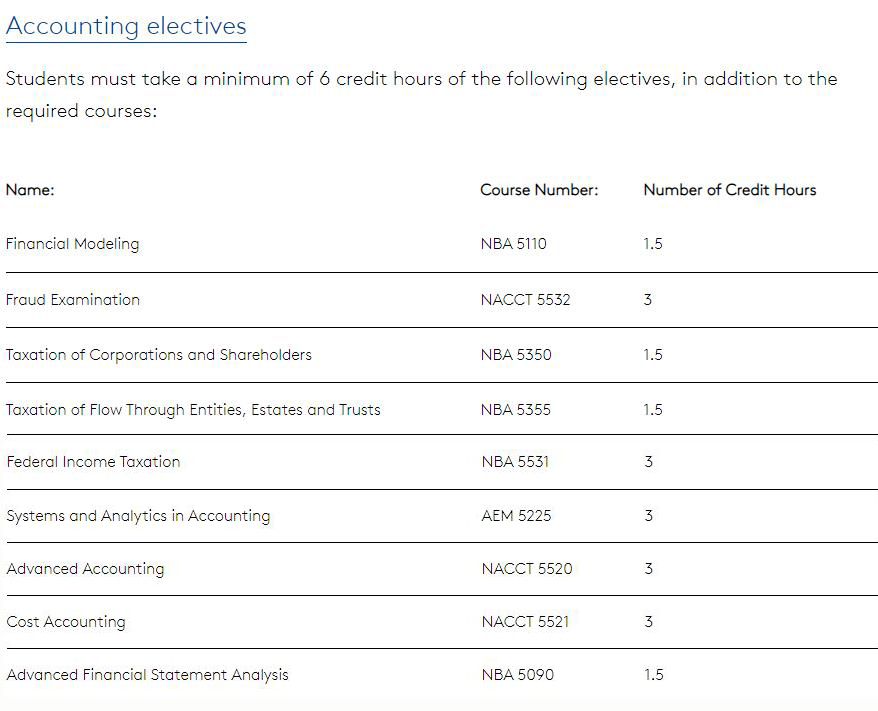Select course number AEM 5225
Screen dimensions: 878x711
(515, 516)
